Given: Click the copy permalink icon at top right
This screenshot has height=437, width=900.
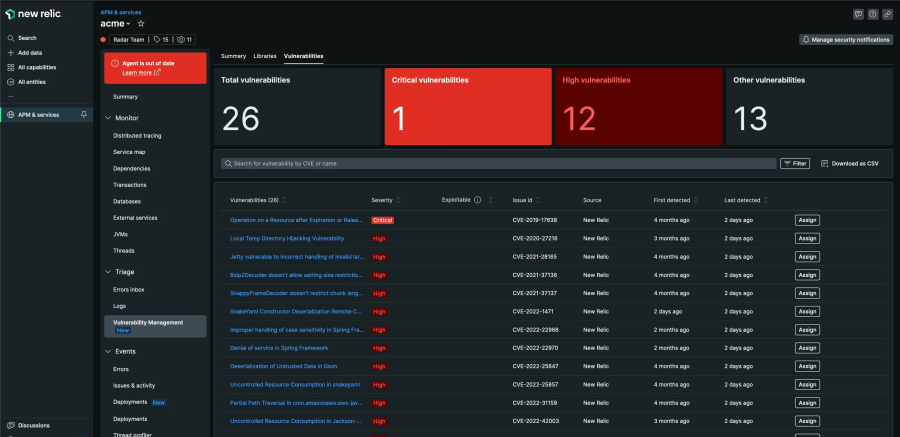Looking at the screenshot, I should click(887, 14).
